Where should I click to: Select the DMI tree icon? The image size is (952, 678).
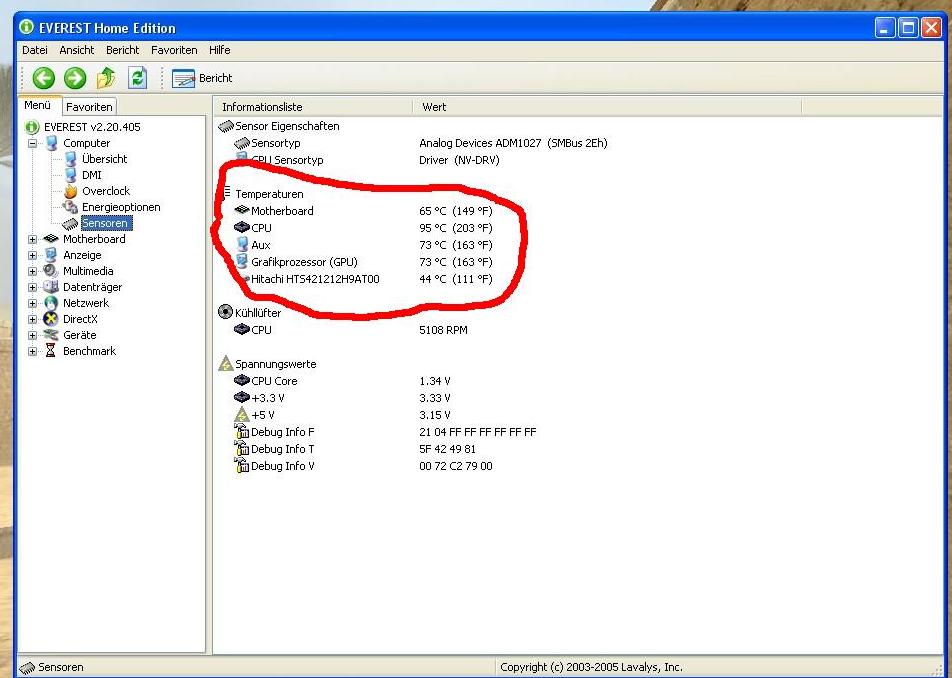(x=71, y=175)
